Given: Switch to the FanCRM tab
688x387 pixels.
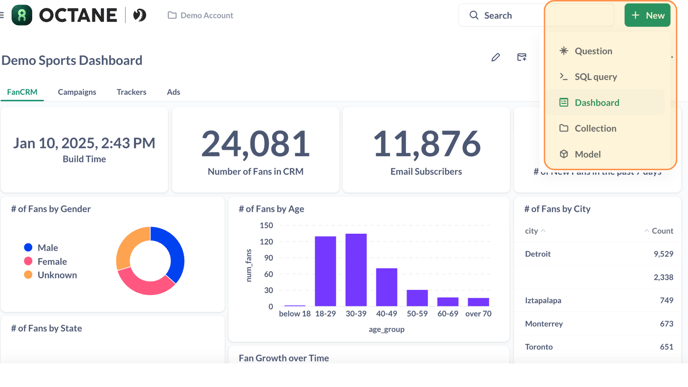Looking at the screenshot, I should coord(22,92).
